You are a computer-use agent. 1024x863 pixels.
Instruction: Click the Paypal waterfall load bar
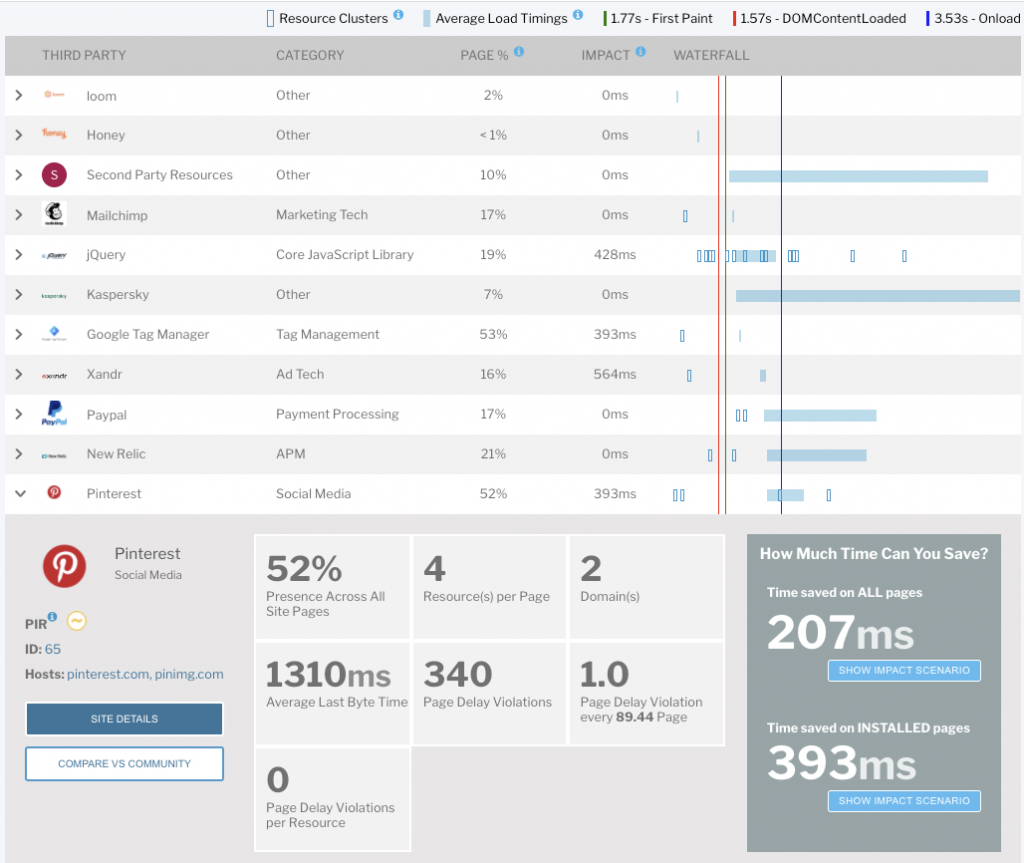(x=820, y=415)
